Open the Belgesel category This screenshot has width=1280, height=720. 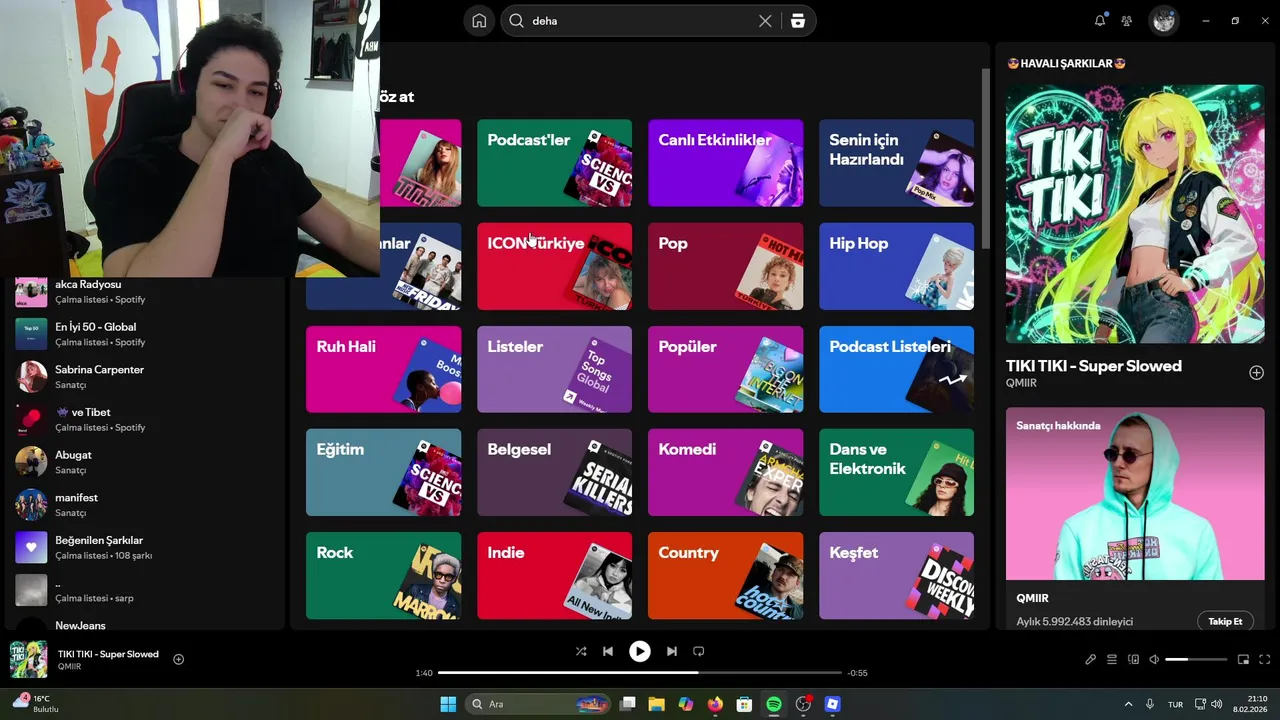554,472
